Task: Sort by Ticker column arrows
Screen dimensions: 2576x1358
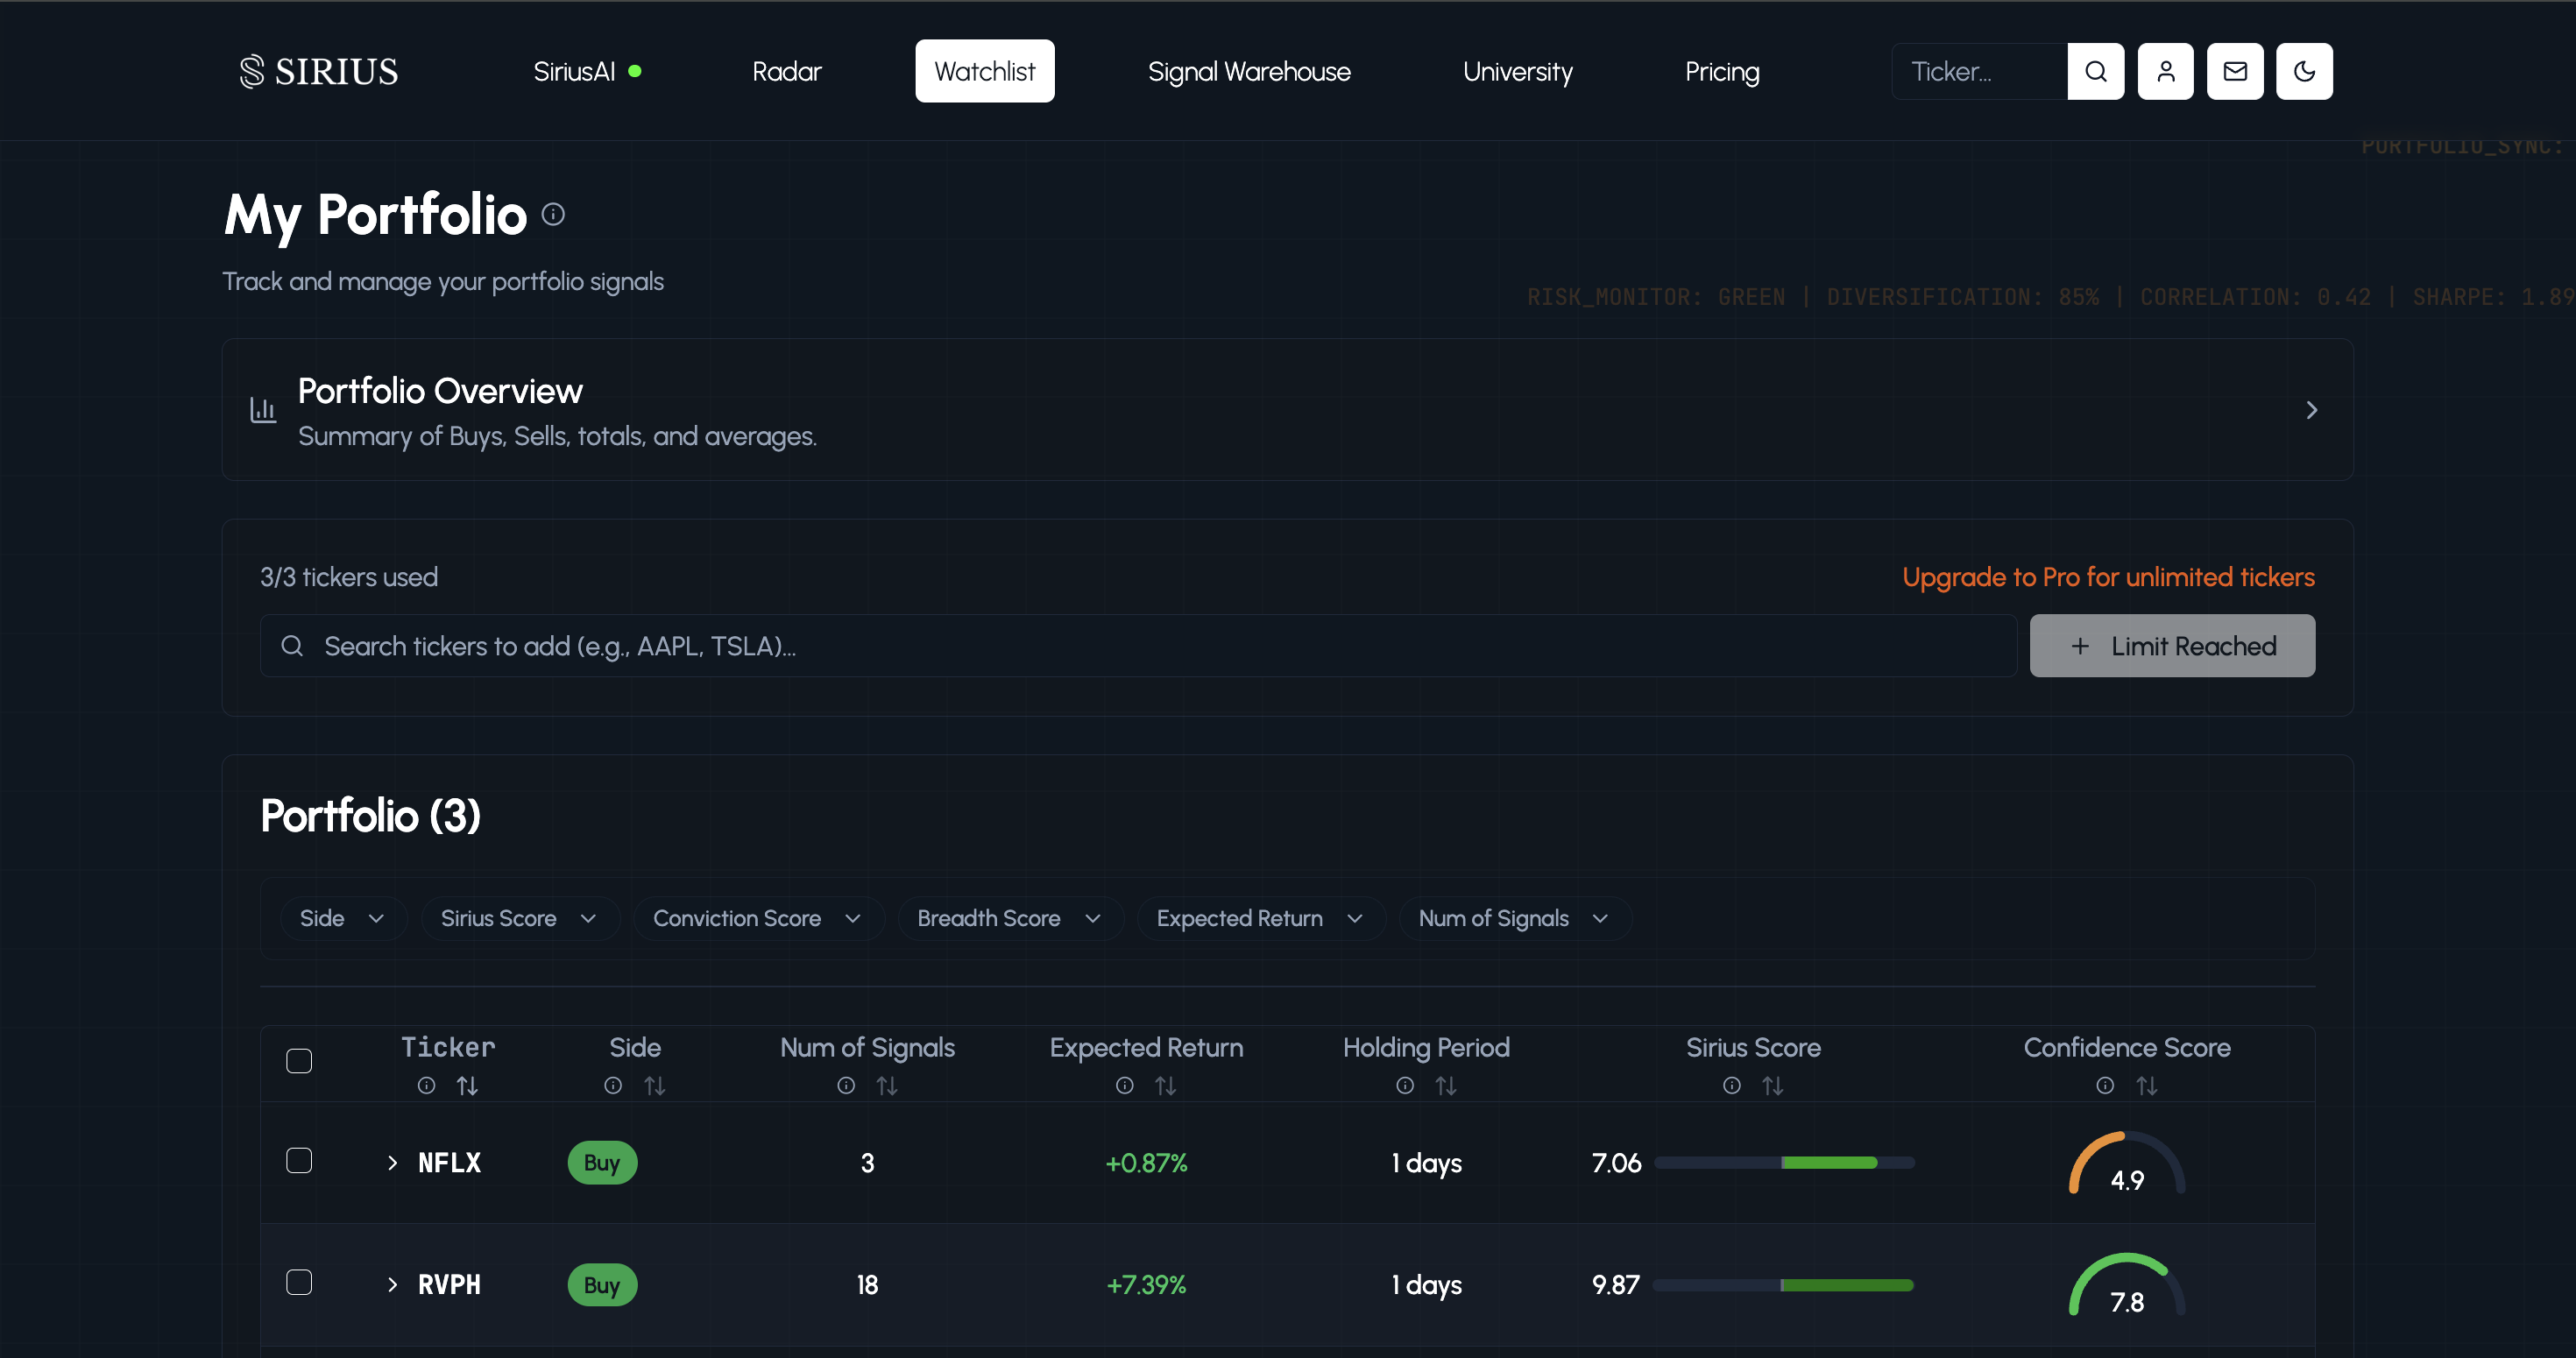Action: [467, 1085]
